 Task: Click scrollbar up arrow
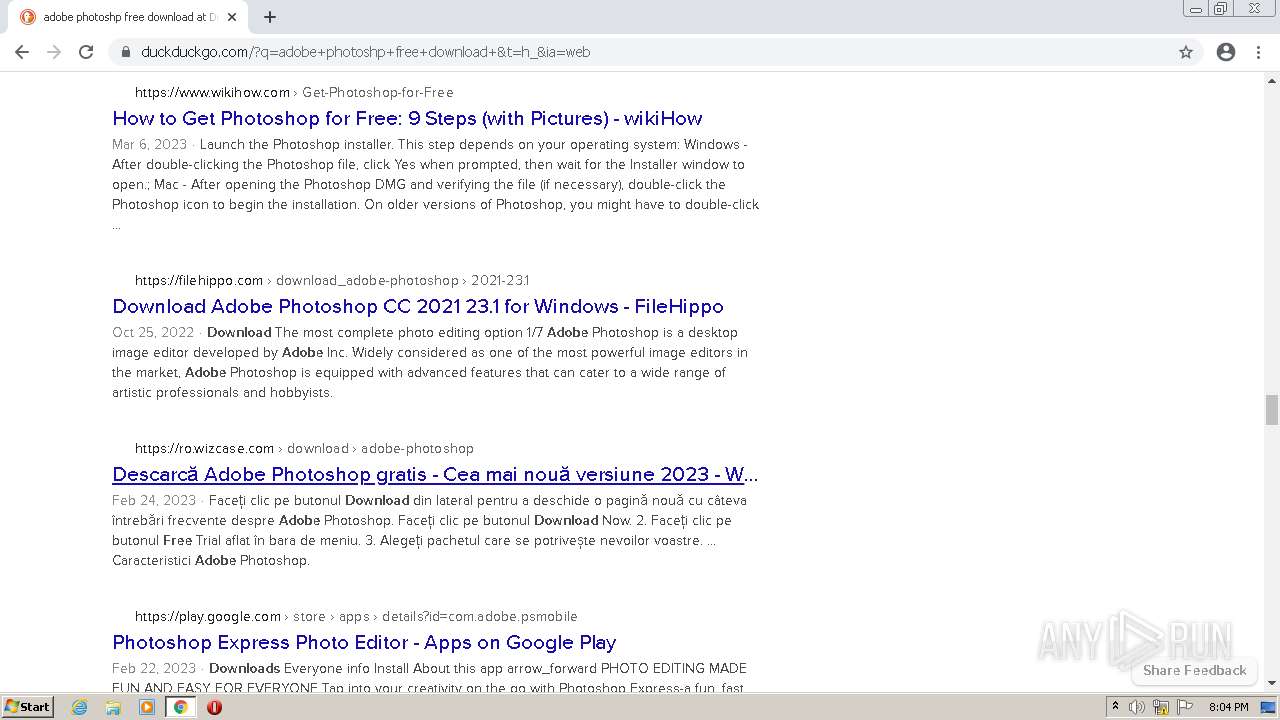pos(1272,79)
